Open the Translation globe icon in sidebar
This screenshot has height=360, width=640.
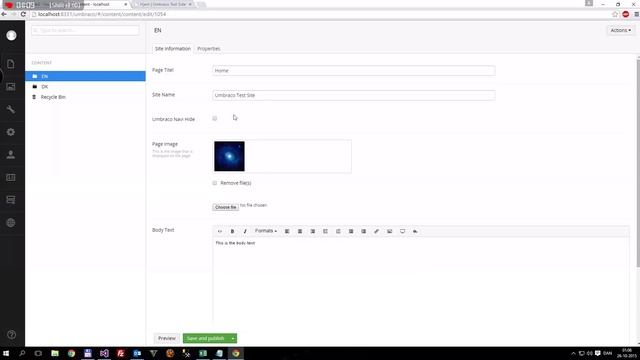(x=11, y=222)
